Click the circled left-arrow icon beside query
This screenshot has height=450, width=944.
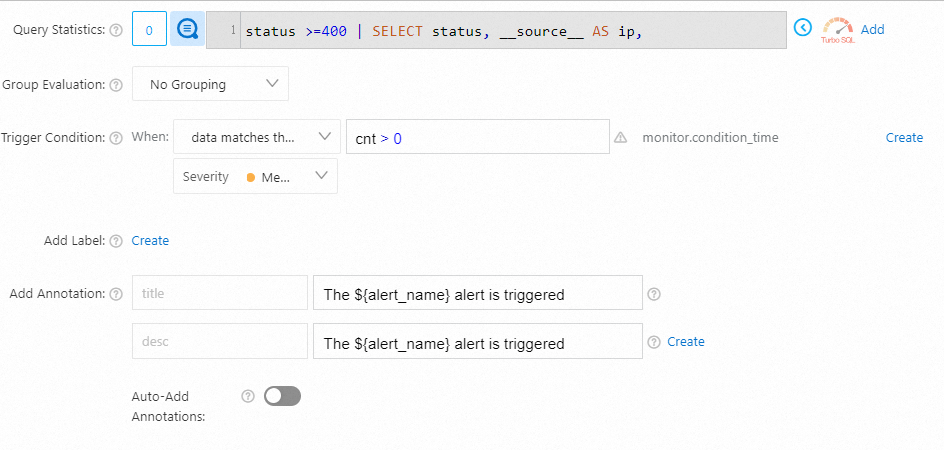[x=803, y=27]
